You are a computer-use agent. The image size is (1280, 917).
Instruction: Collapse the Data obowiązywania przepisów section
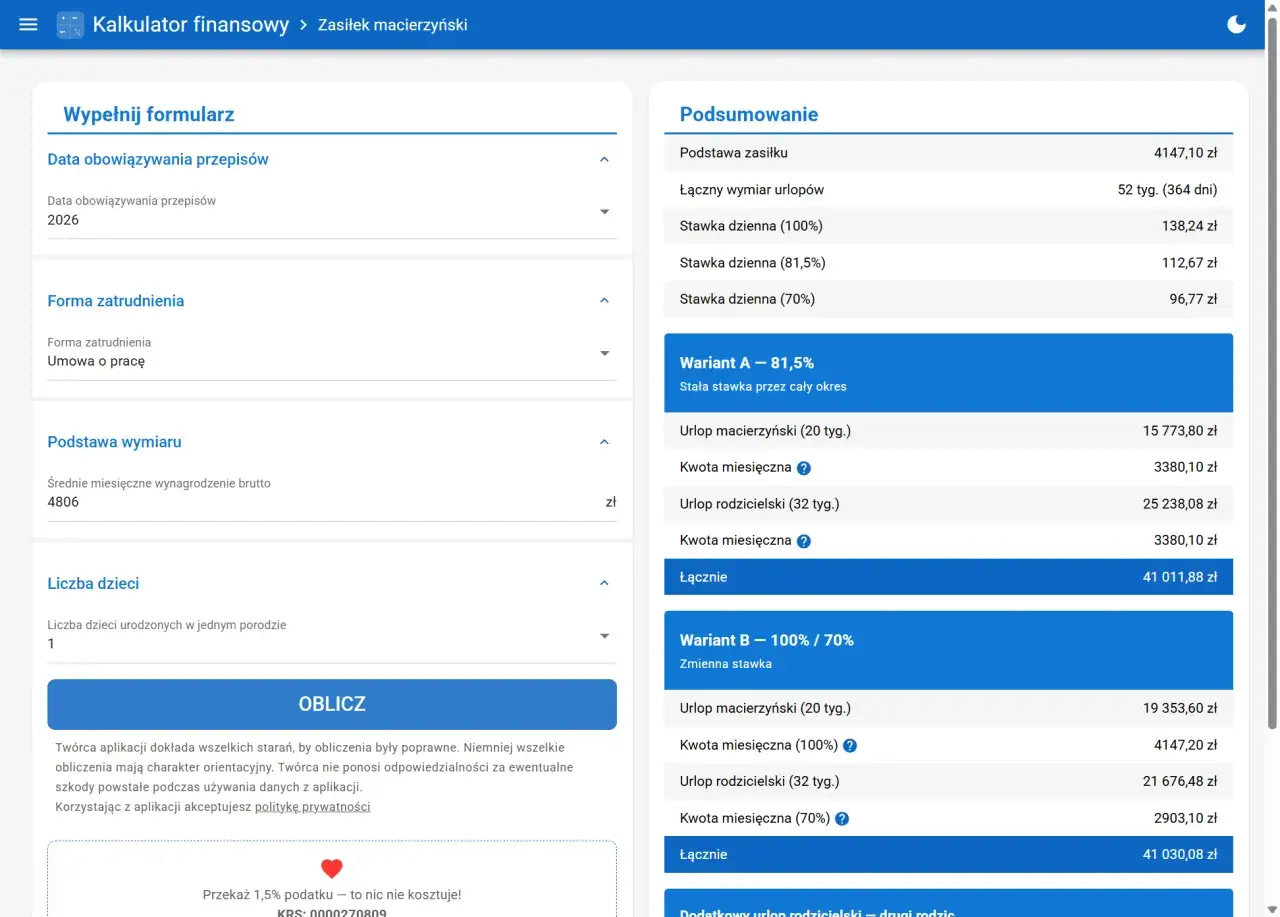click(604, 159)
